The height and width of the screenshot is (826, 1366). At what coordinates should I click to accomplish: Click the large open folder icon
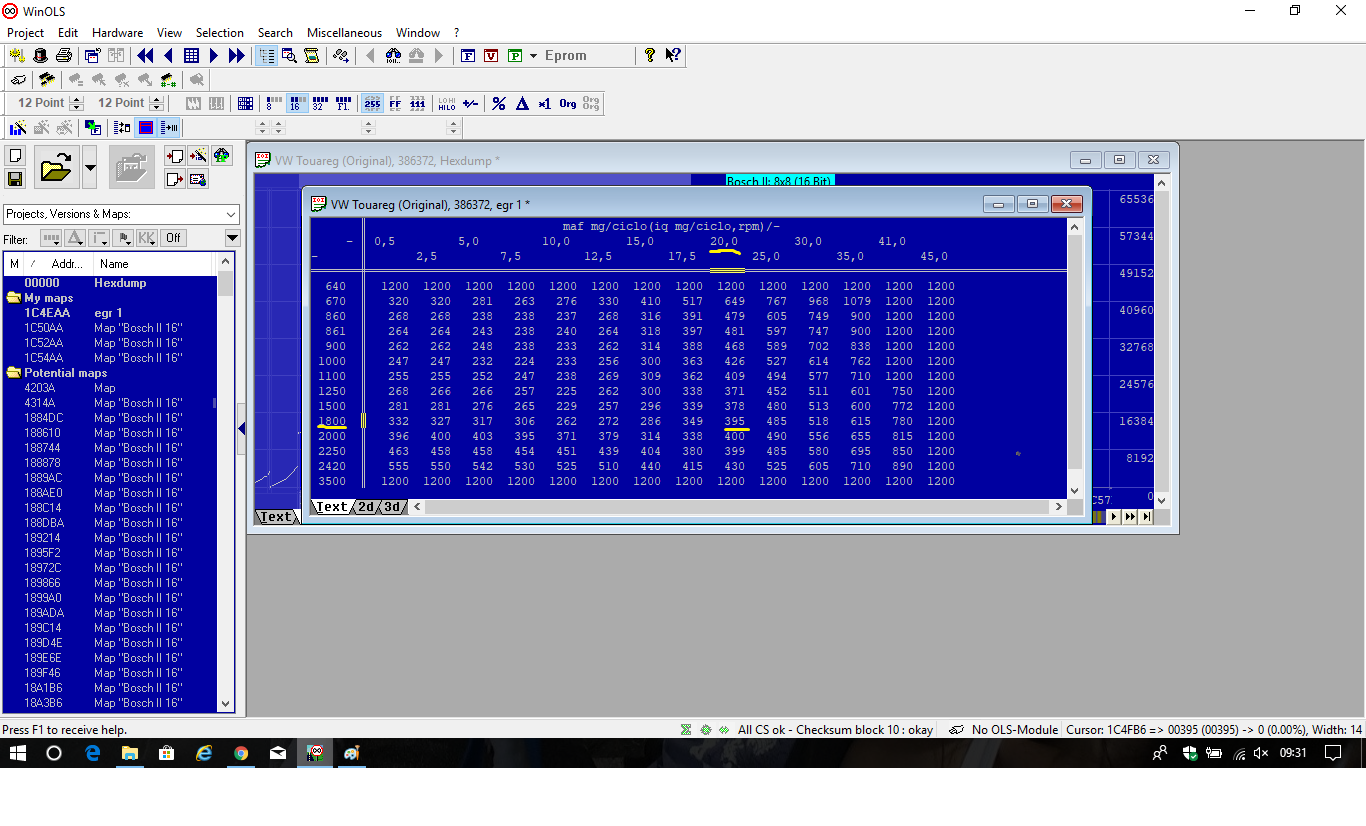click(x=57, y=167)
